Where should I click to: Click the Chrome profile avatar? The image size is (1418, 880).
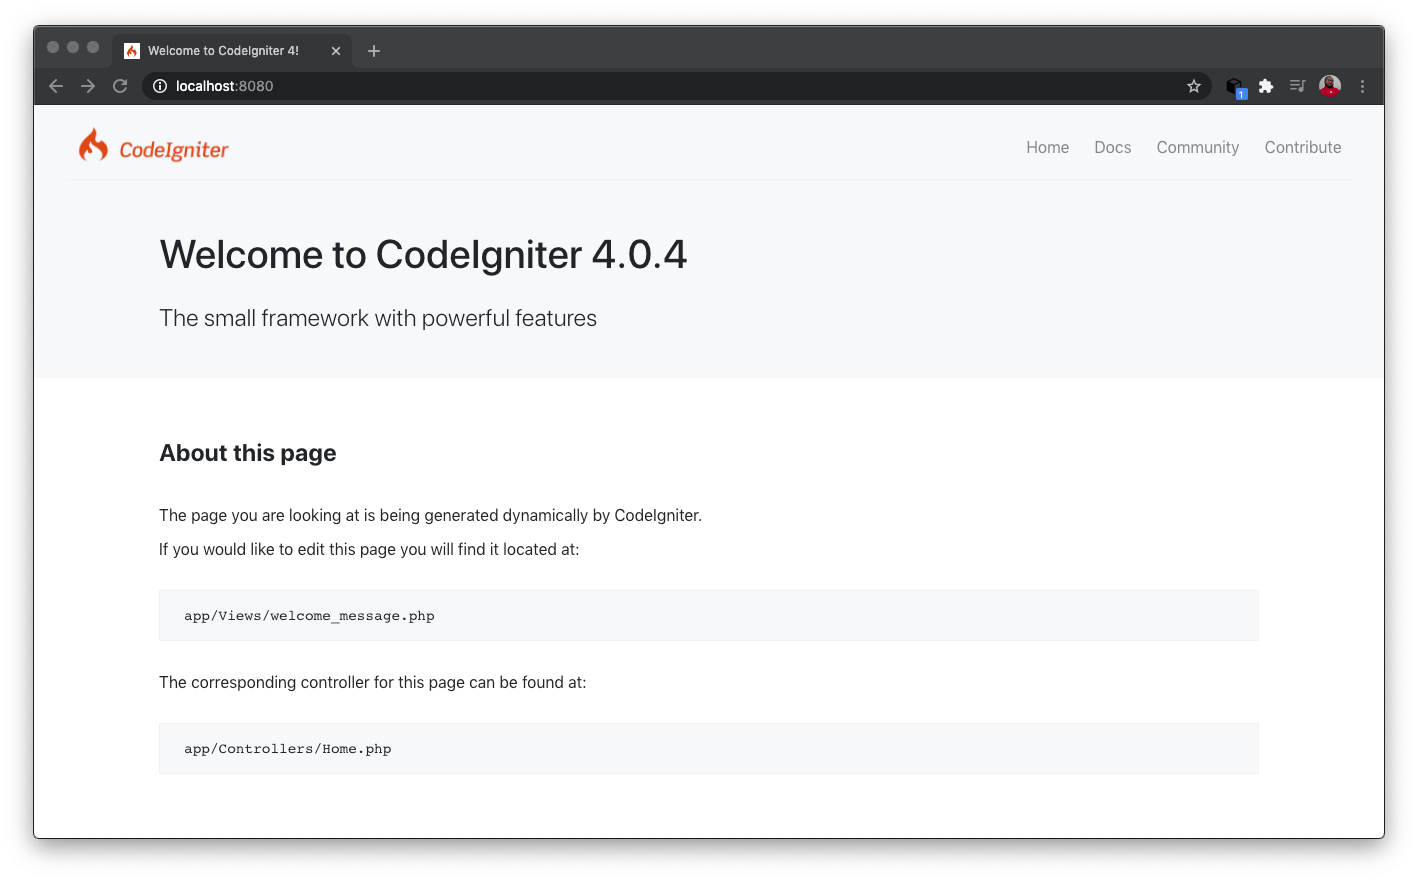(x=1329, y=86)
